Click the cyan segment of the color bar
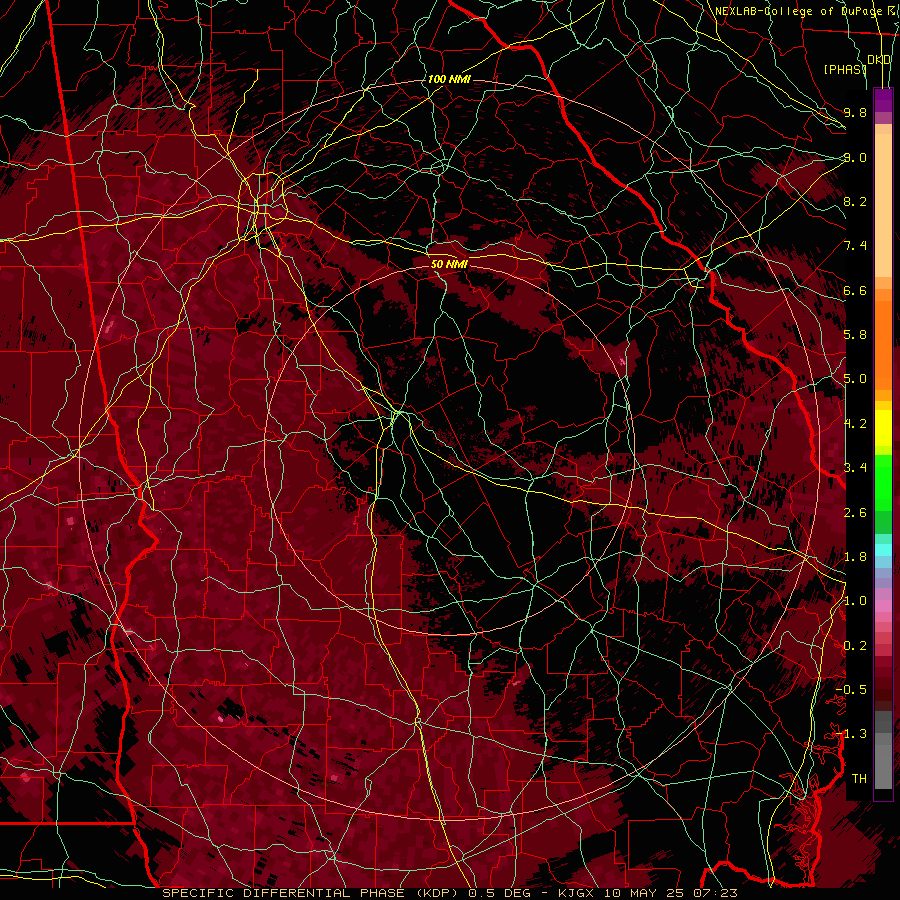 point(883,550)
